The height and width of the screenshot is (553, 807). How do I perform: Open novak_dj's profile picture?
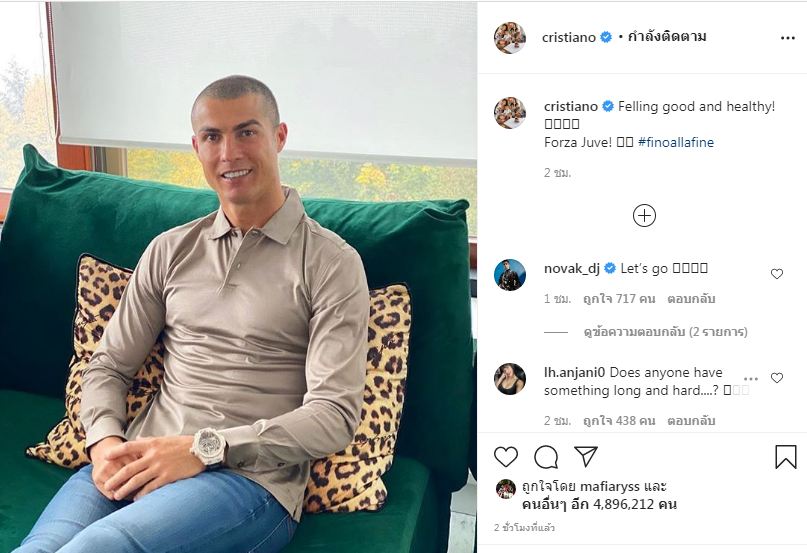coord(510,275)
